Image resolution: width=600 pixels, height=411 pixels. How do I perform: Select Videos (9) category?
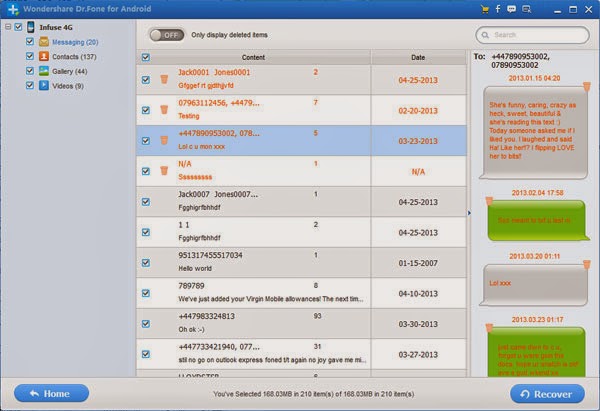coord(68,86)
